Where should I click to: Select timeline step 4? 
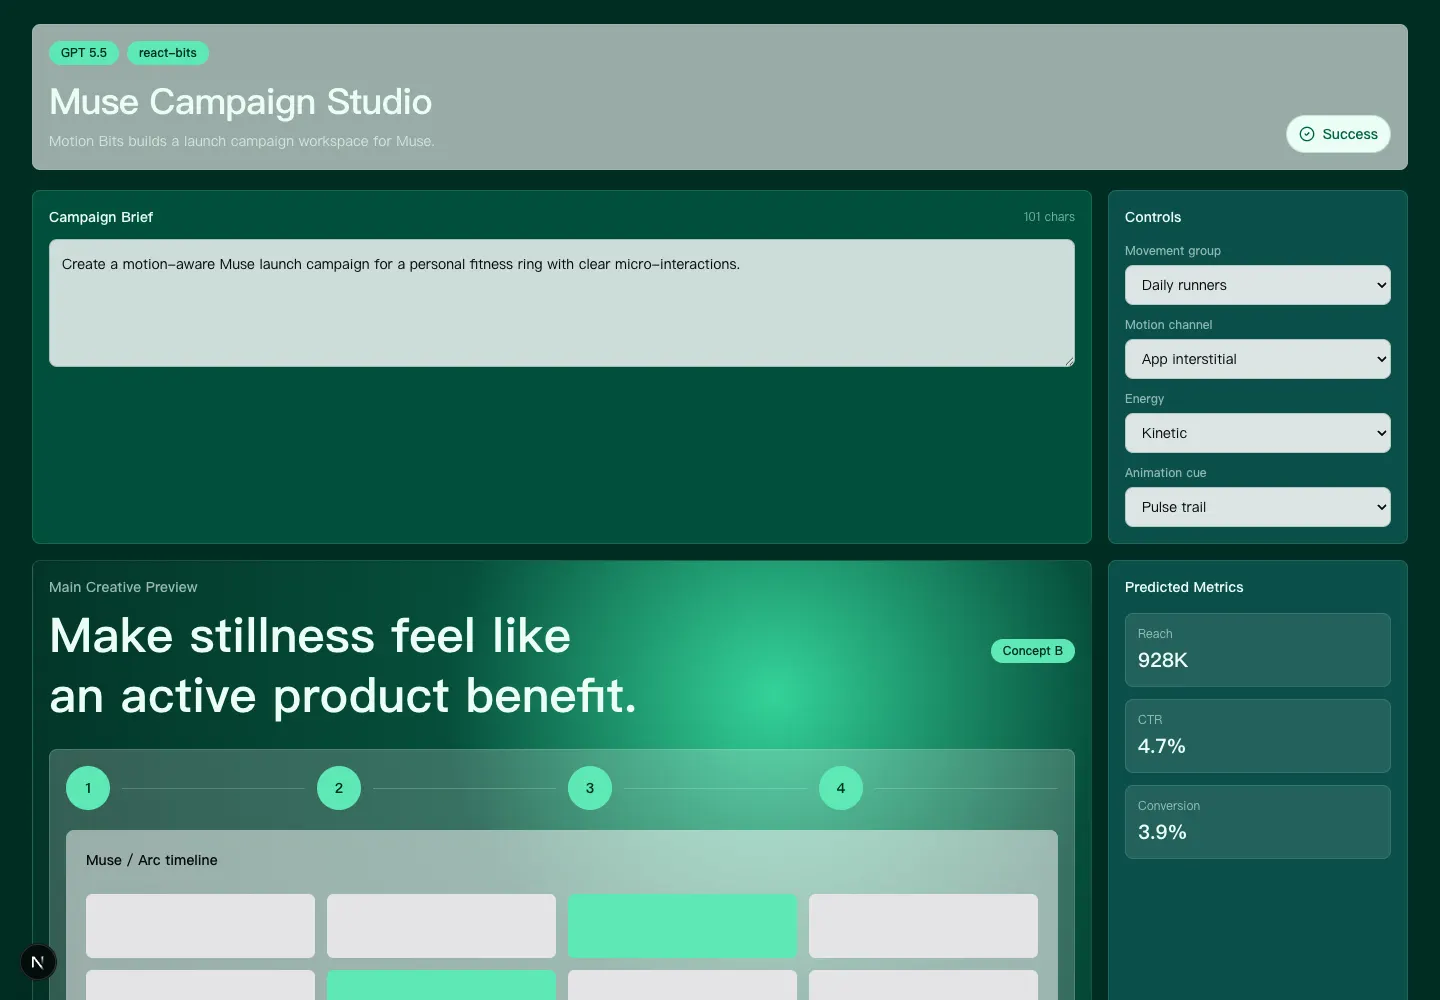point(841,788)
